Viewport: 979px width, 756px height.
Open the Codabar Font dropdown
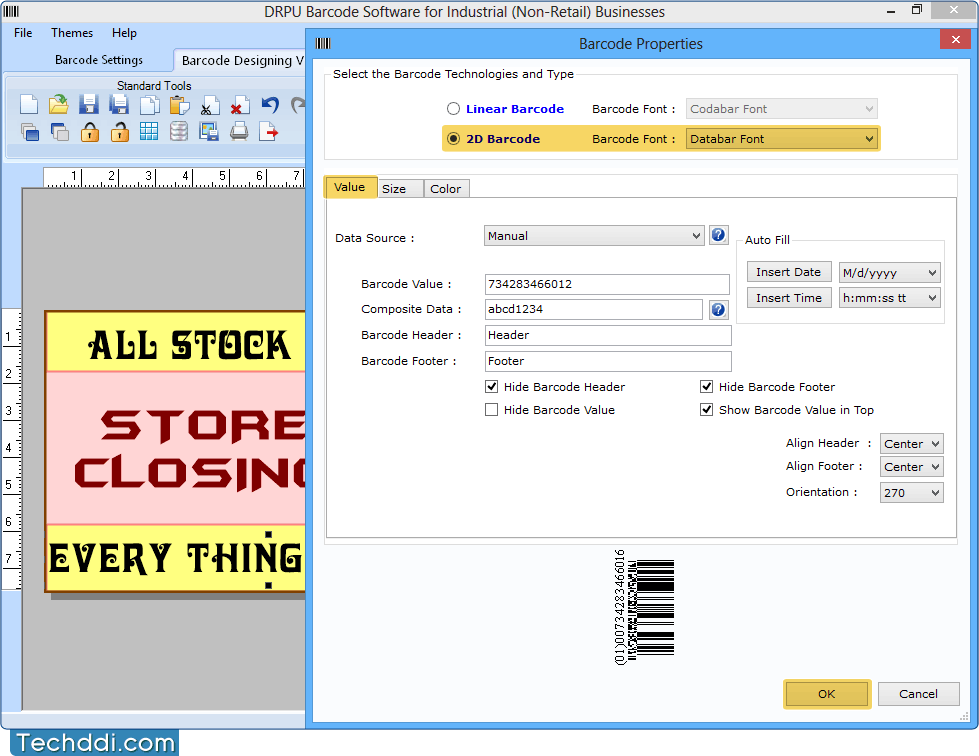pyautogui.click(x=782, y=109)
